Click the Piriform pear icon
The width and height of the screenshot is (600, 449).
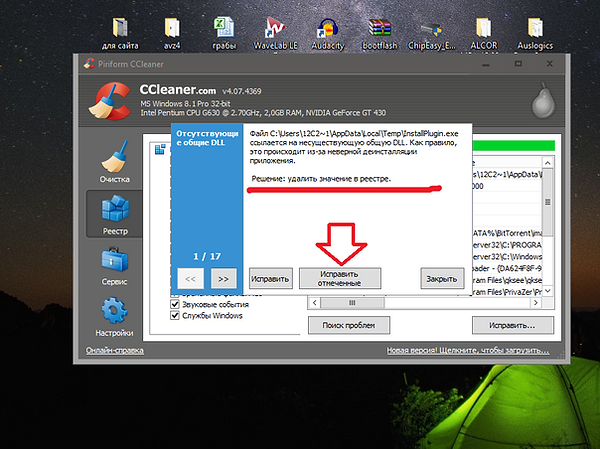(543, 100)
